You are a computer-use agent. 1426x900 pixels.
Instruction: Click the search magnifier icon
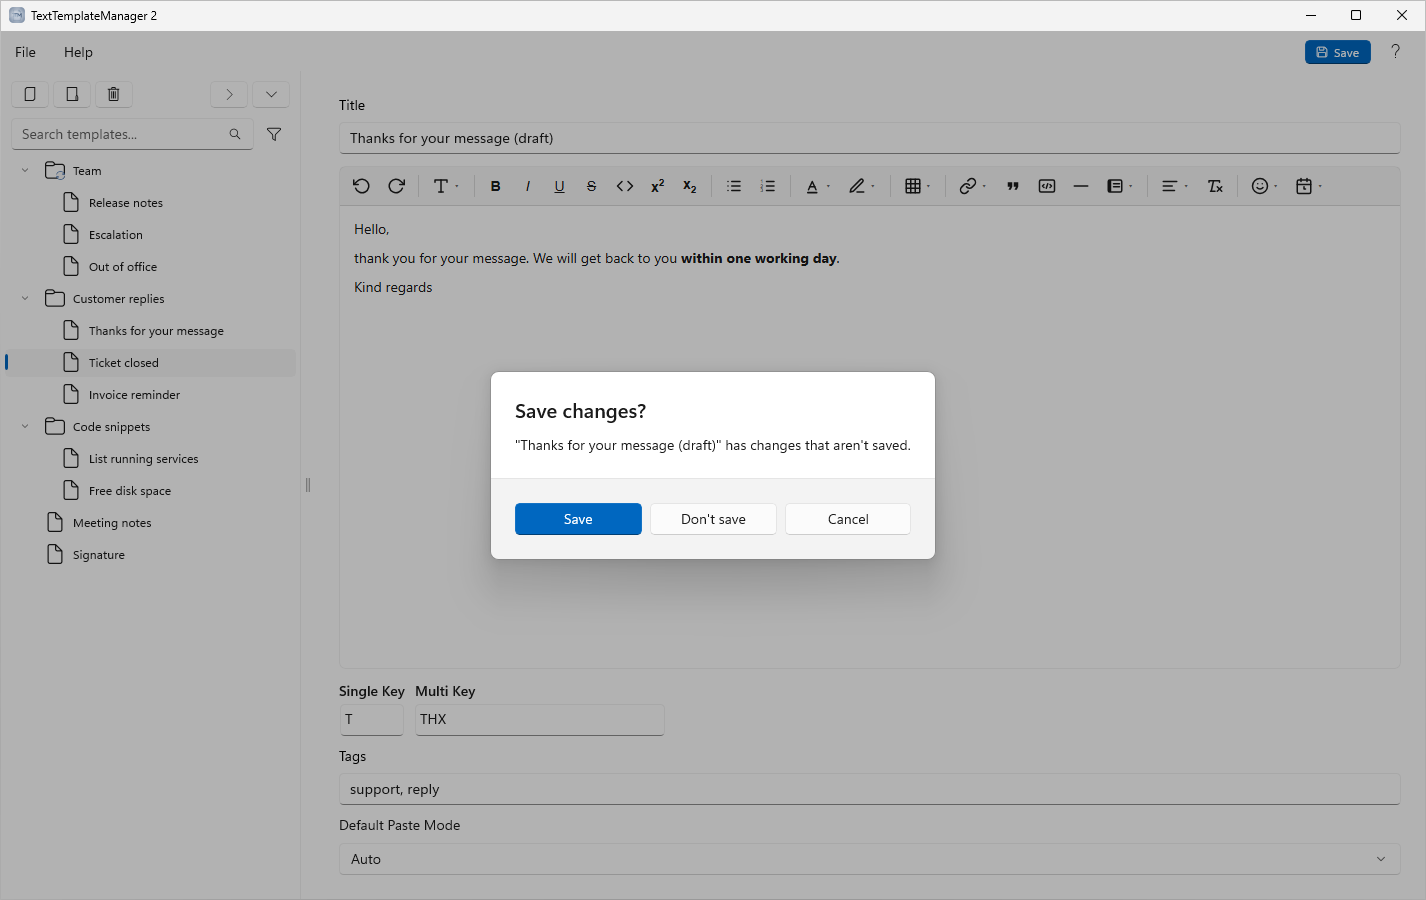pyautogui.click(x=235, y=134)
